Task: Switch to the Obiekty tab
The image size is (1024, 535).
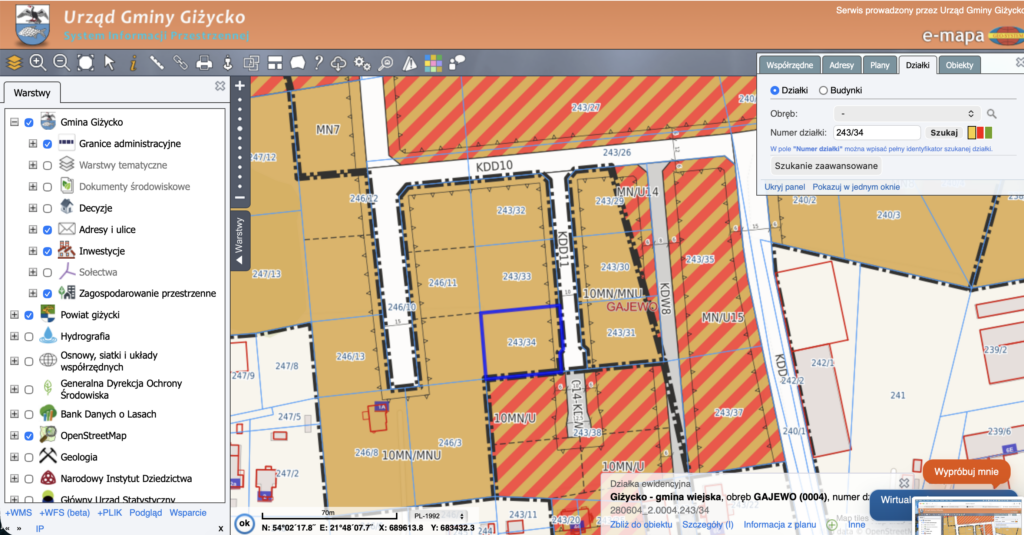Action: (x=959, y=65)
